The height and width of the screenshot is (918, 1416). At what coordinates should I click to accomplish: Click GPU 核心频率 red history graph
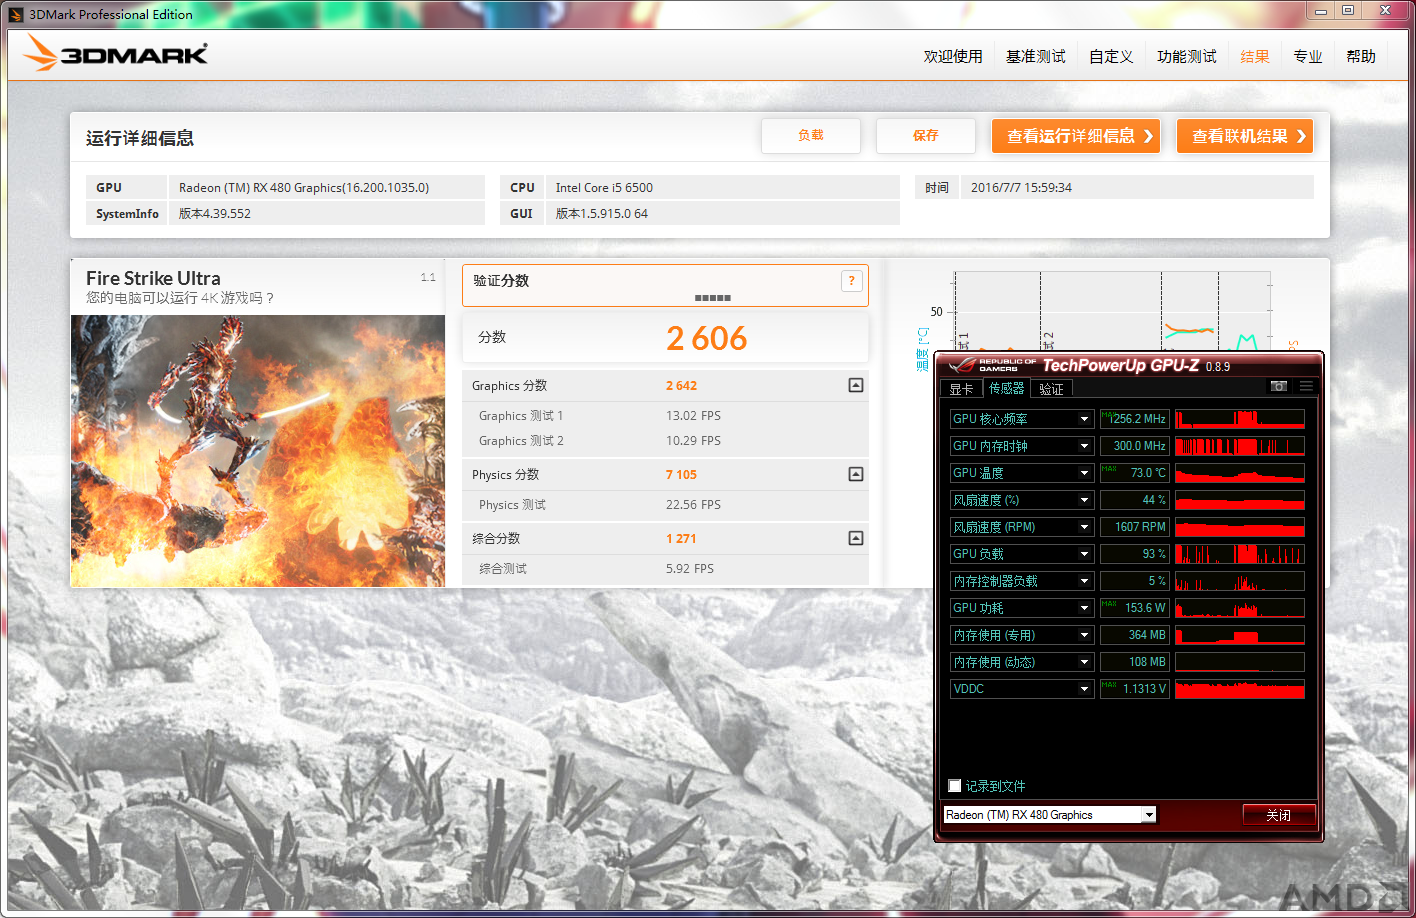1240,419
